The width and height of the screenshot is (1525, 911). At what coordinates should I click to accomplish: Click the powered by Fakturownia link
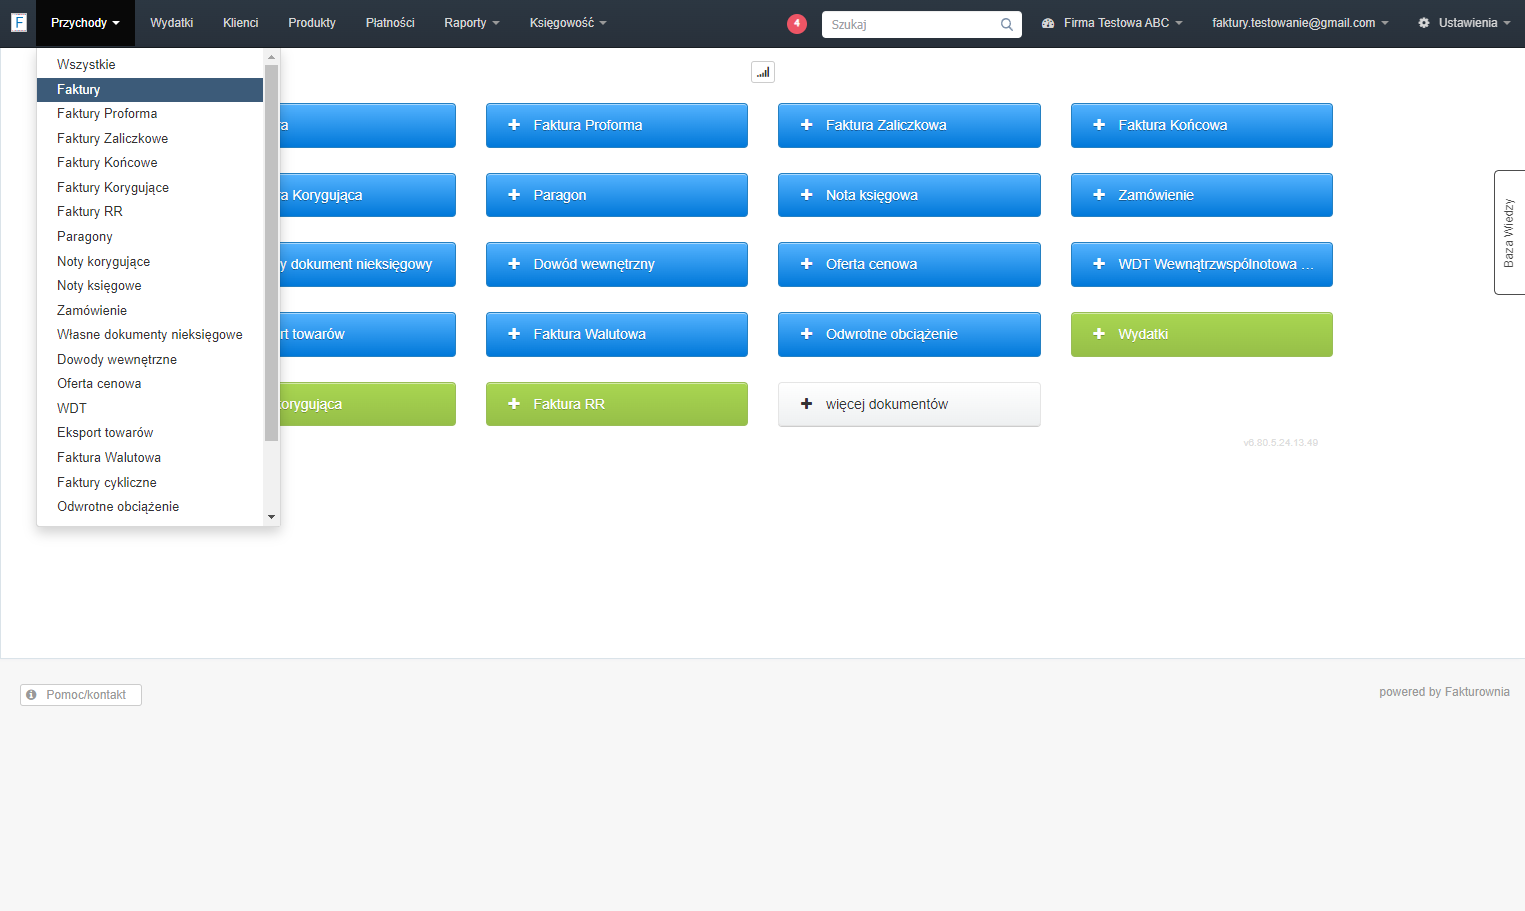1444,692
